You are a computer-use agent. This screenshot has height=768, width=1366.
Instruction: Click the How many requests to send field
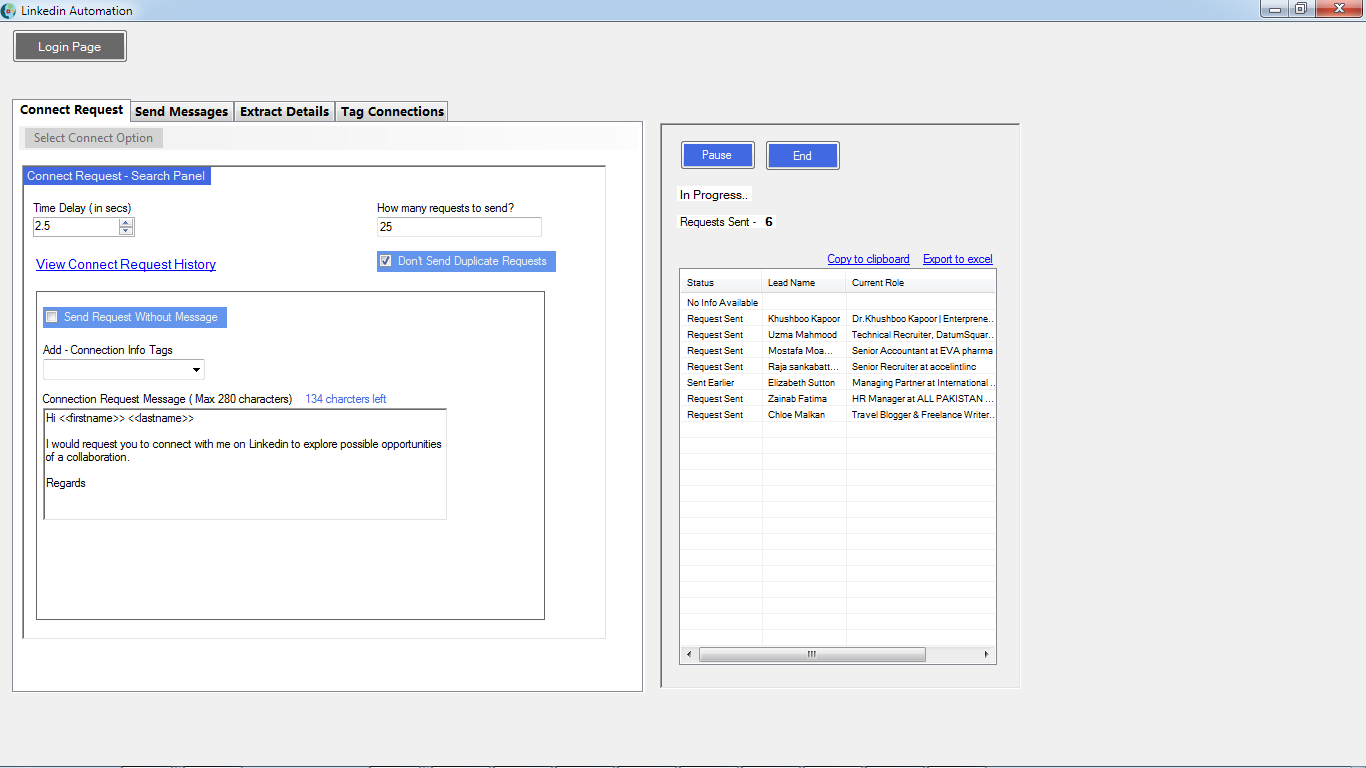pos(459,227)
